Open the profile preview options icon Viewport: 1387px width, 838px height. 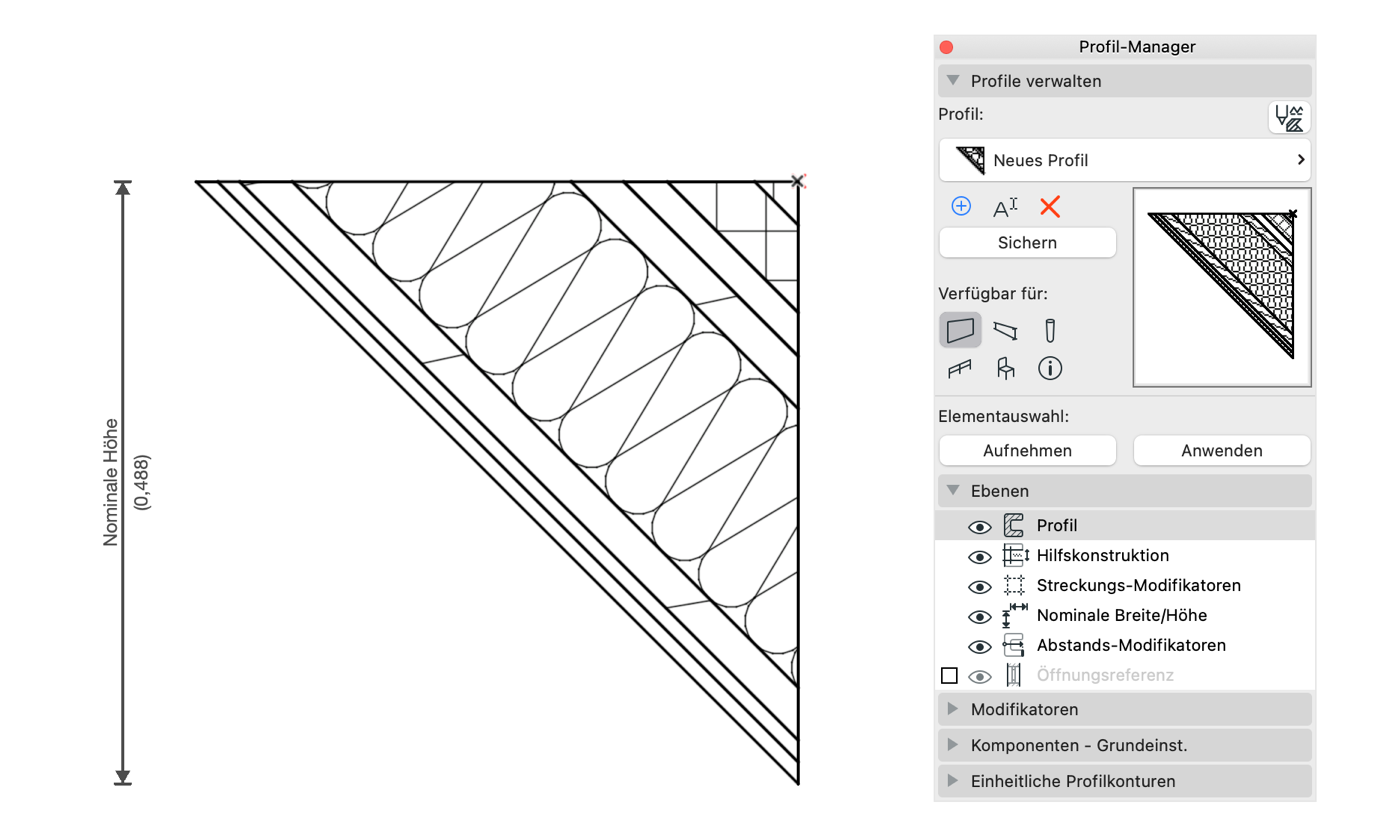click(1289, 117)
